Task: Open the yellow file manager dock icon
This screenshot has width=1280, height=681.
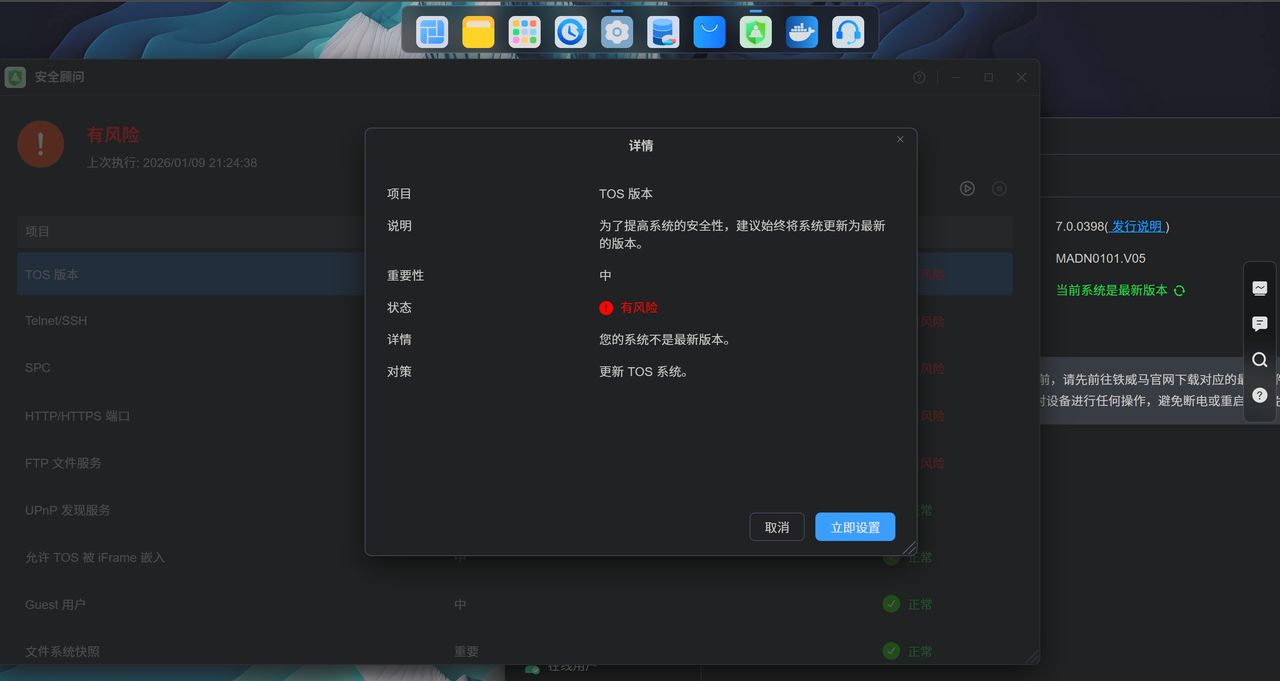Action: tap(478, 32)
